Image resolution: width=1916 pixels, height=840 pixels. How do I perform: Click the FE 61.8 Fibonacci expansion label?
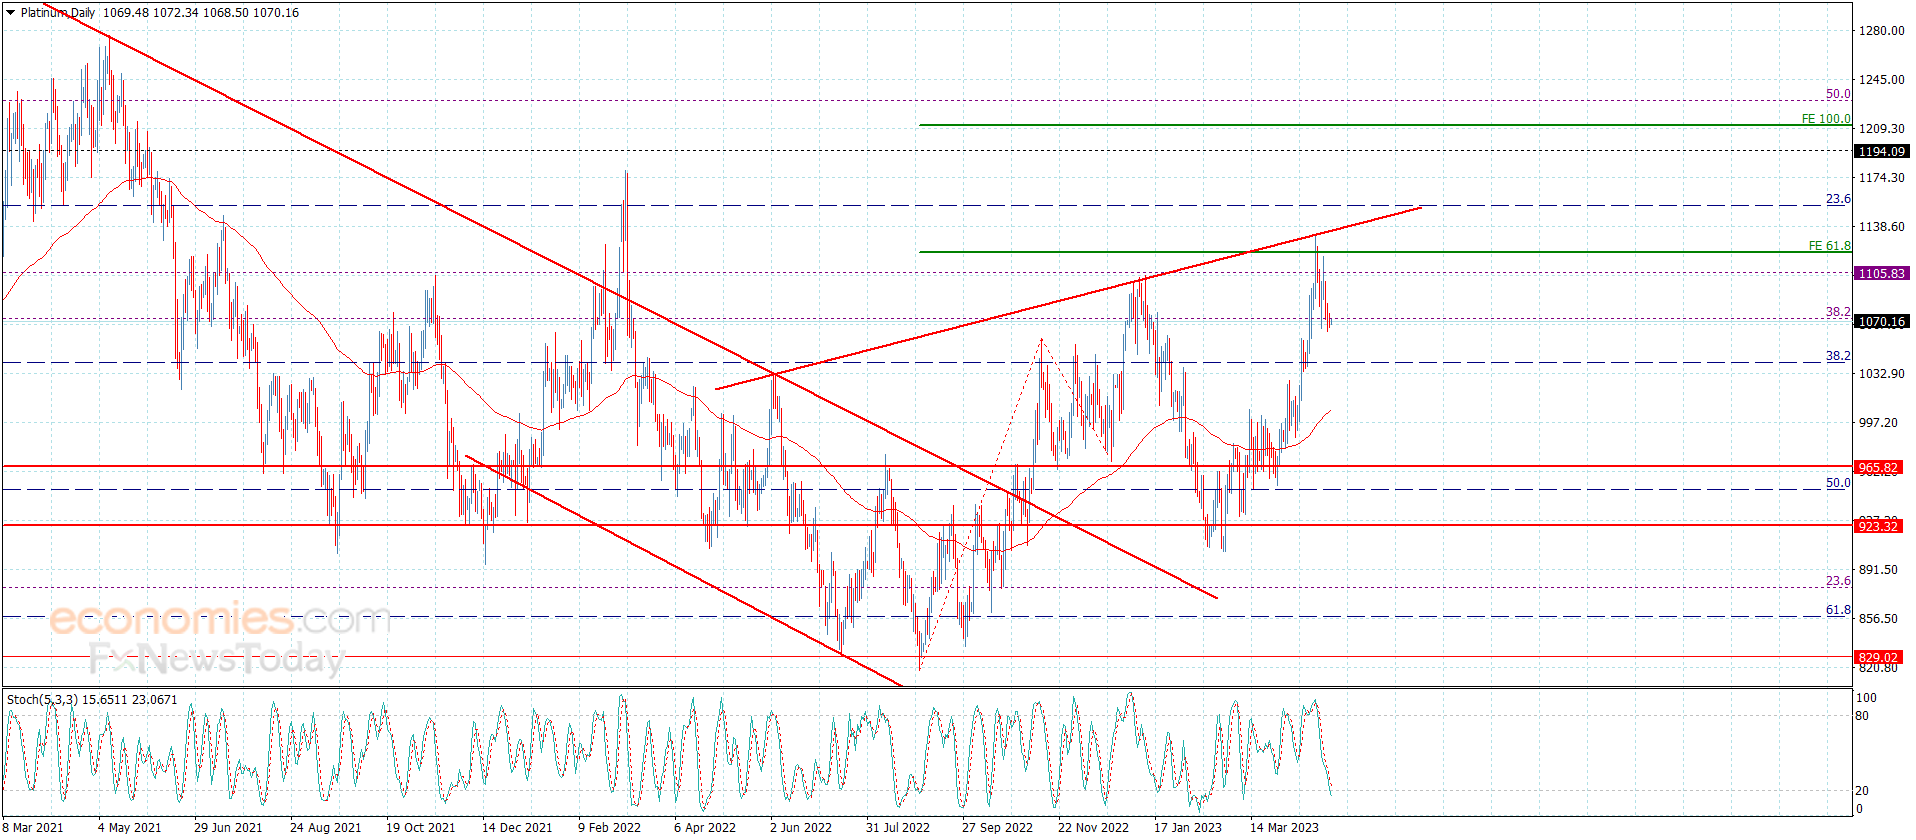pos(1829,246)
